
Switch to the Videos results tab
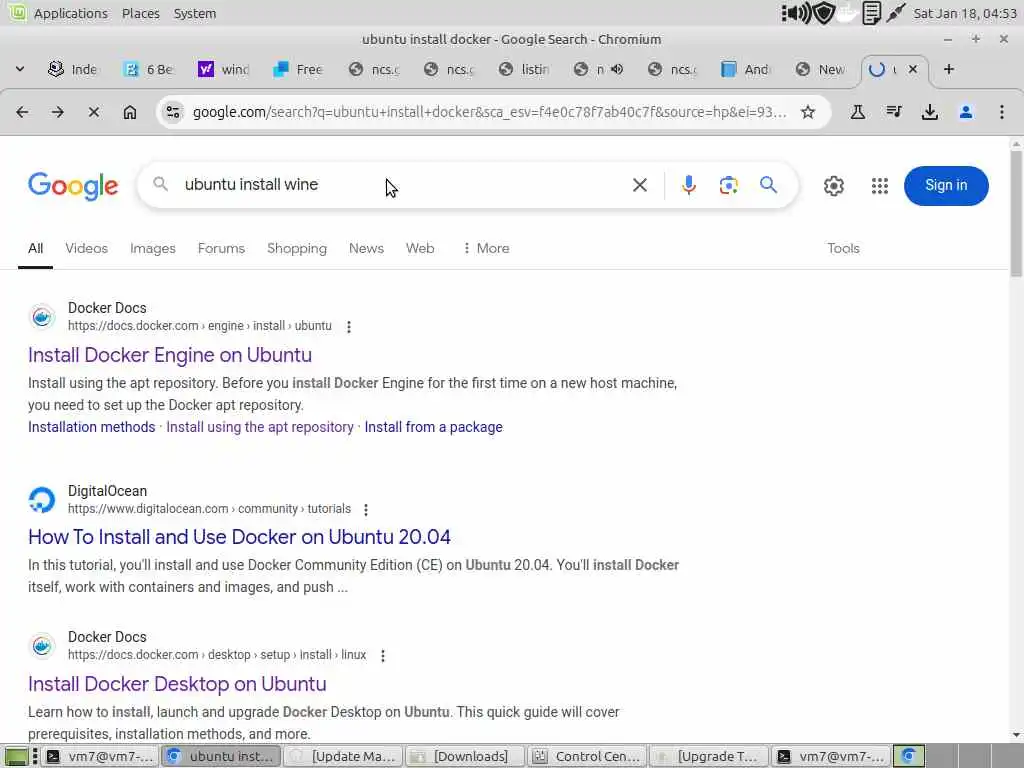86,248
